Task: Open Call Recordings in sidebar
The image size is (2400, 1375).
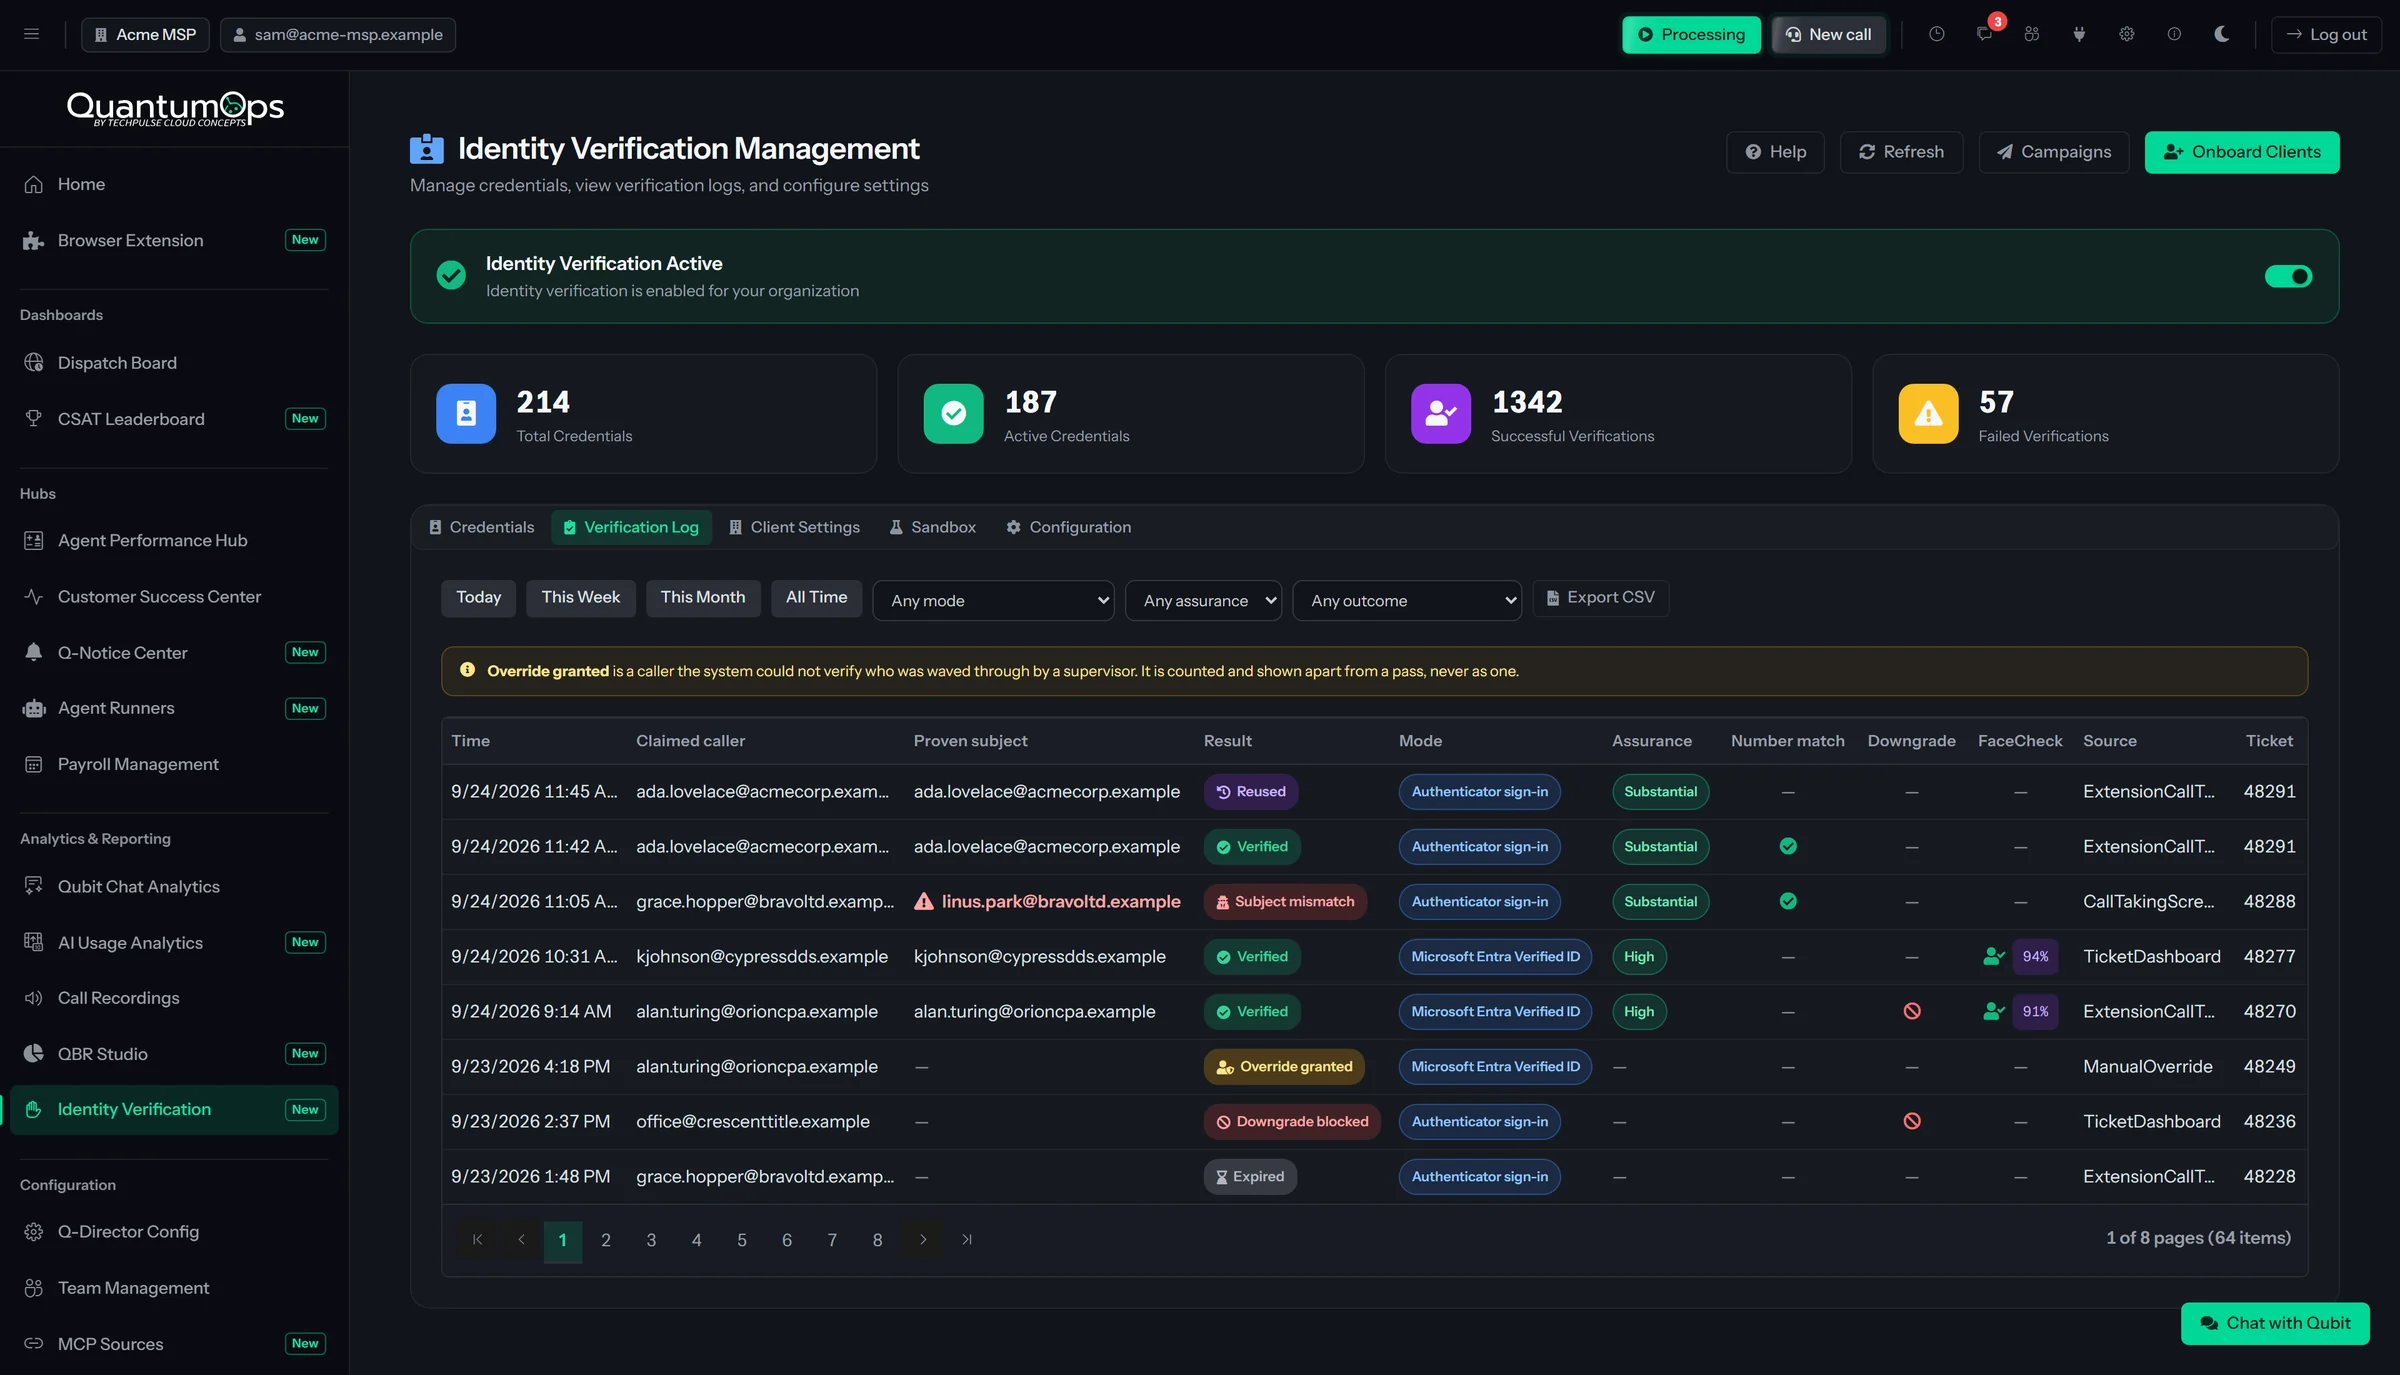Action: click(174, 998)
